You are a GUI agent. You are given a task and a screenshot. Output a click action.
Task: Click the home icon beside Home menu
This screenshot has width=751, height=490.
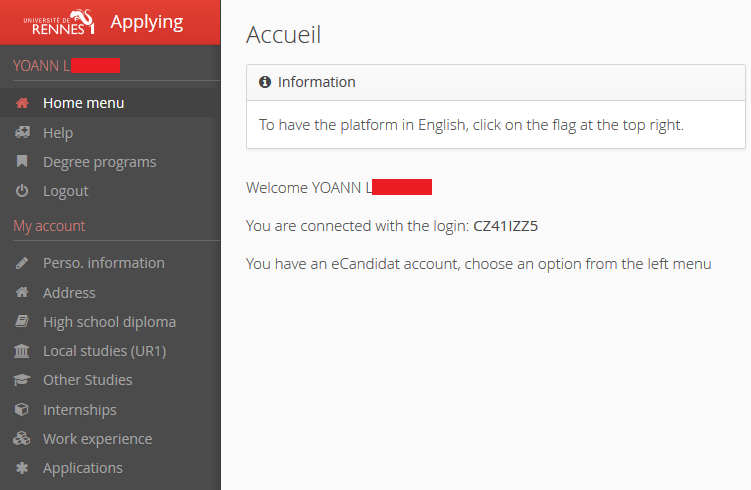pos(22,103)
